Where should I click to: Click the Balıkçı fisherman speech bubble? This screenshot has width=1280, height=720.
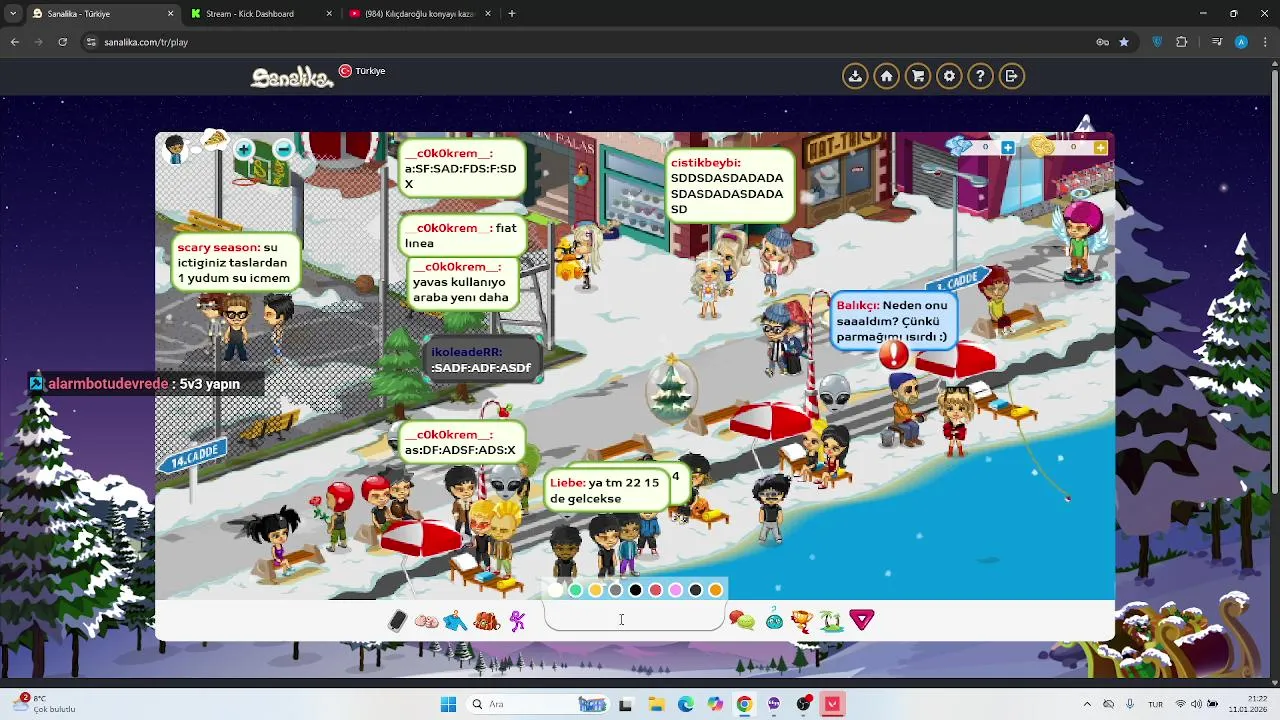(892, 321)
